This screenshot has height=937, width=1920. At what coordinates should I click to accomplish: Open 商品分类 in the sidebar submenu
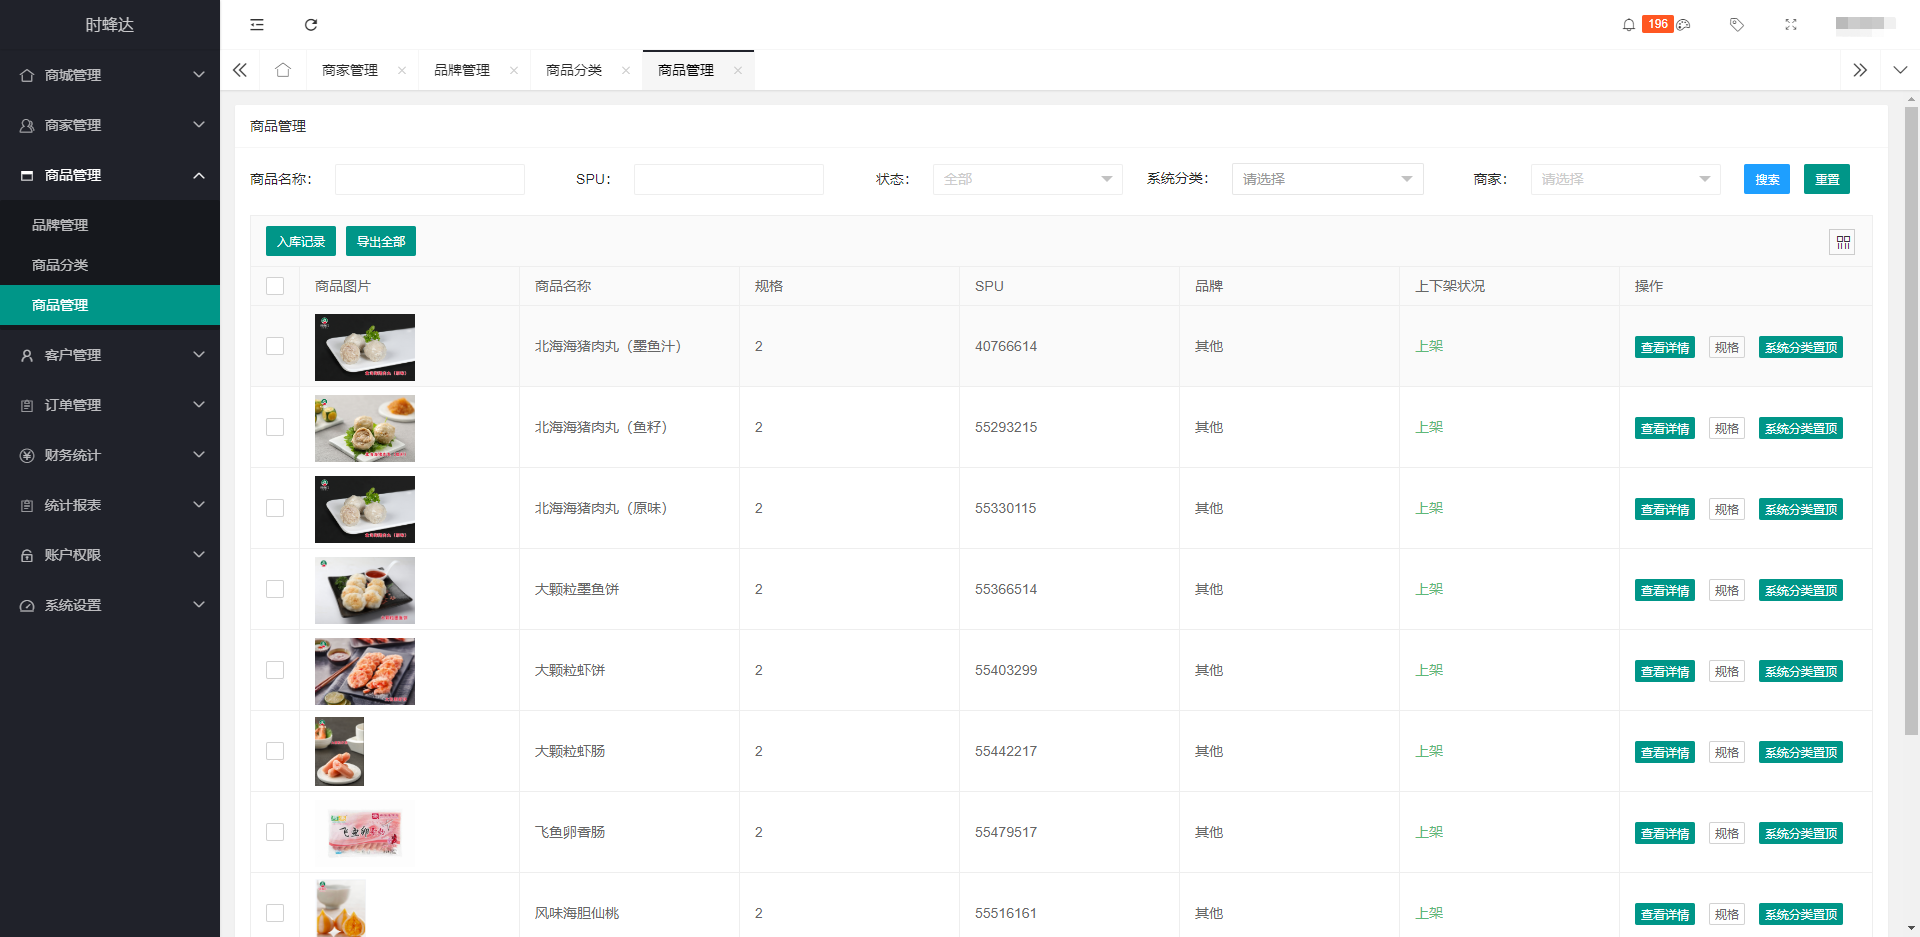pos(110,265)
